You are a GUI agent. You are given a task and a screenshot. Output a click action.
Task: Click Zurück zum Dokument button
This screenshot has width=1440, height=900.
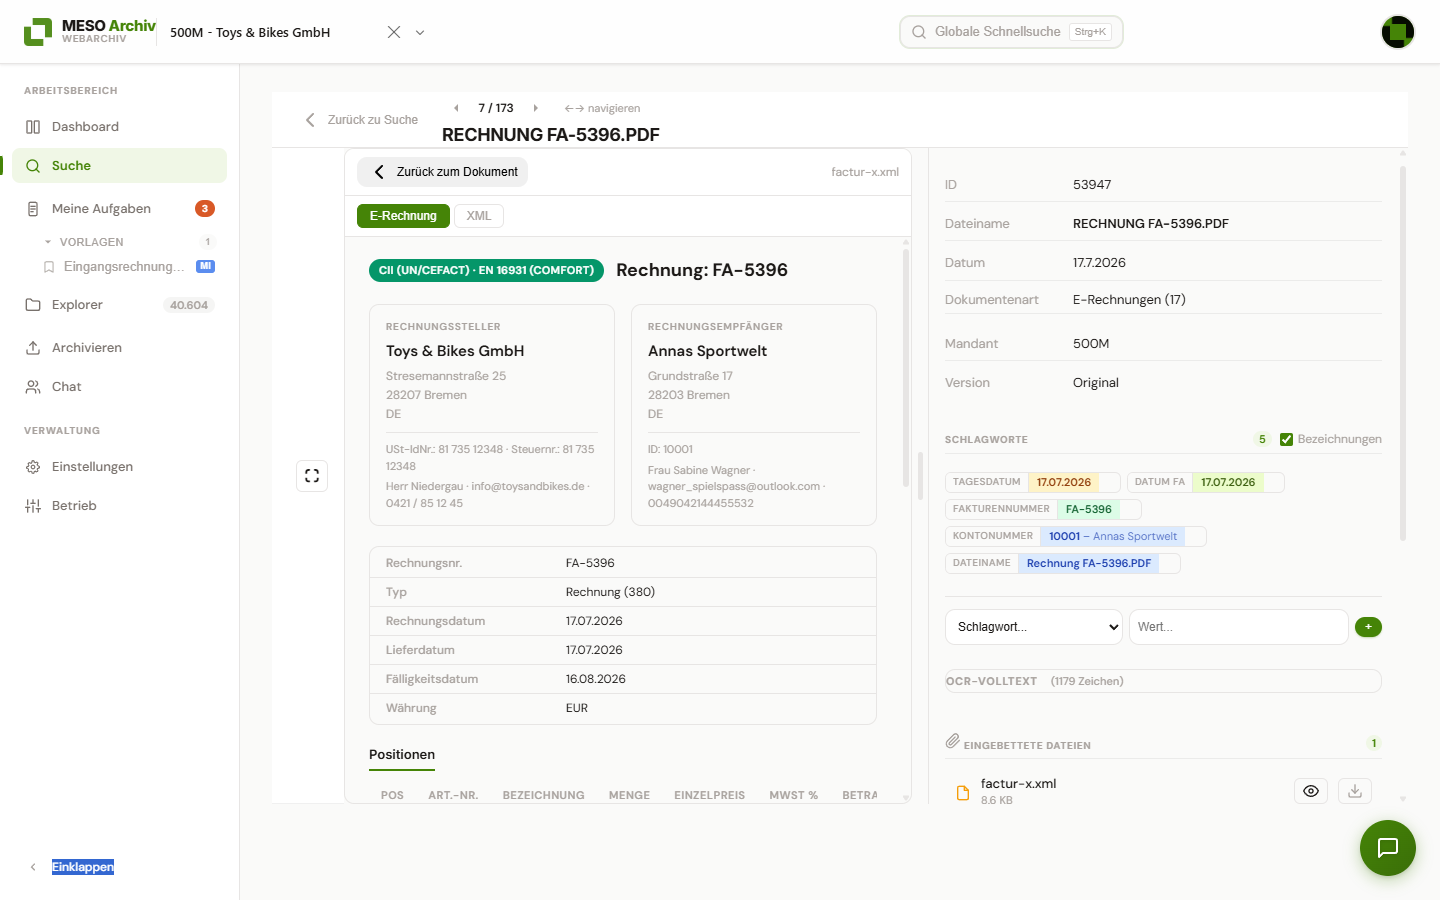click(443, 172)
